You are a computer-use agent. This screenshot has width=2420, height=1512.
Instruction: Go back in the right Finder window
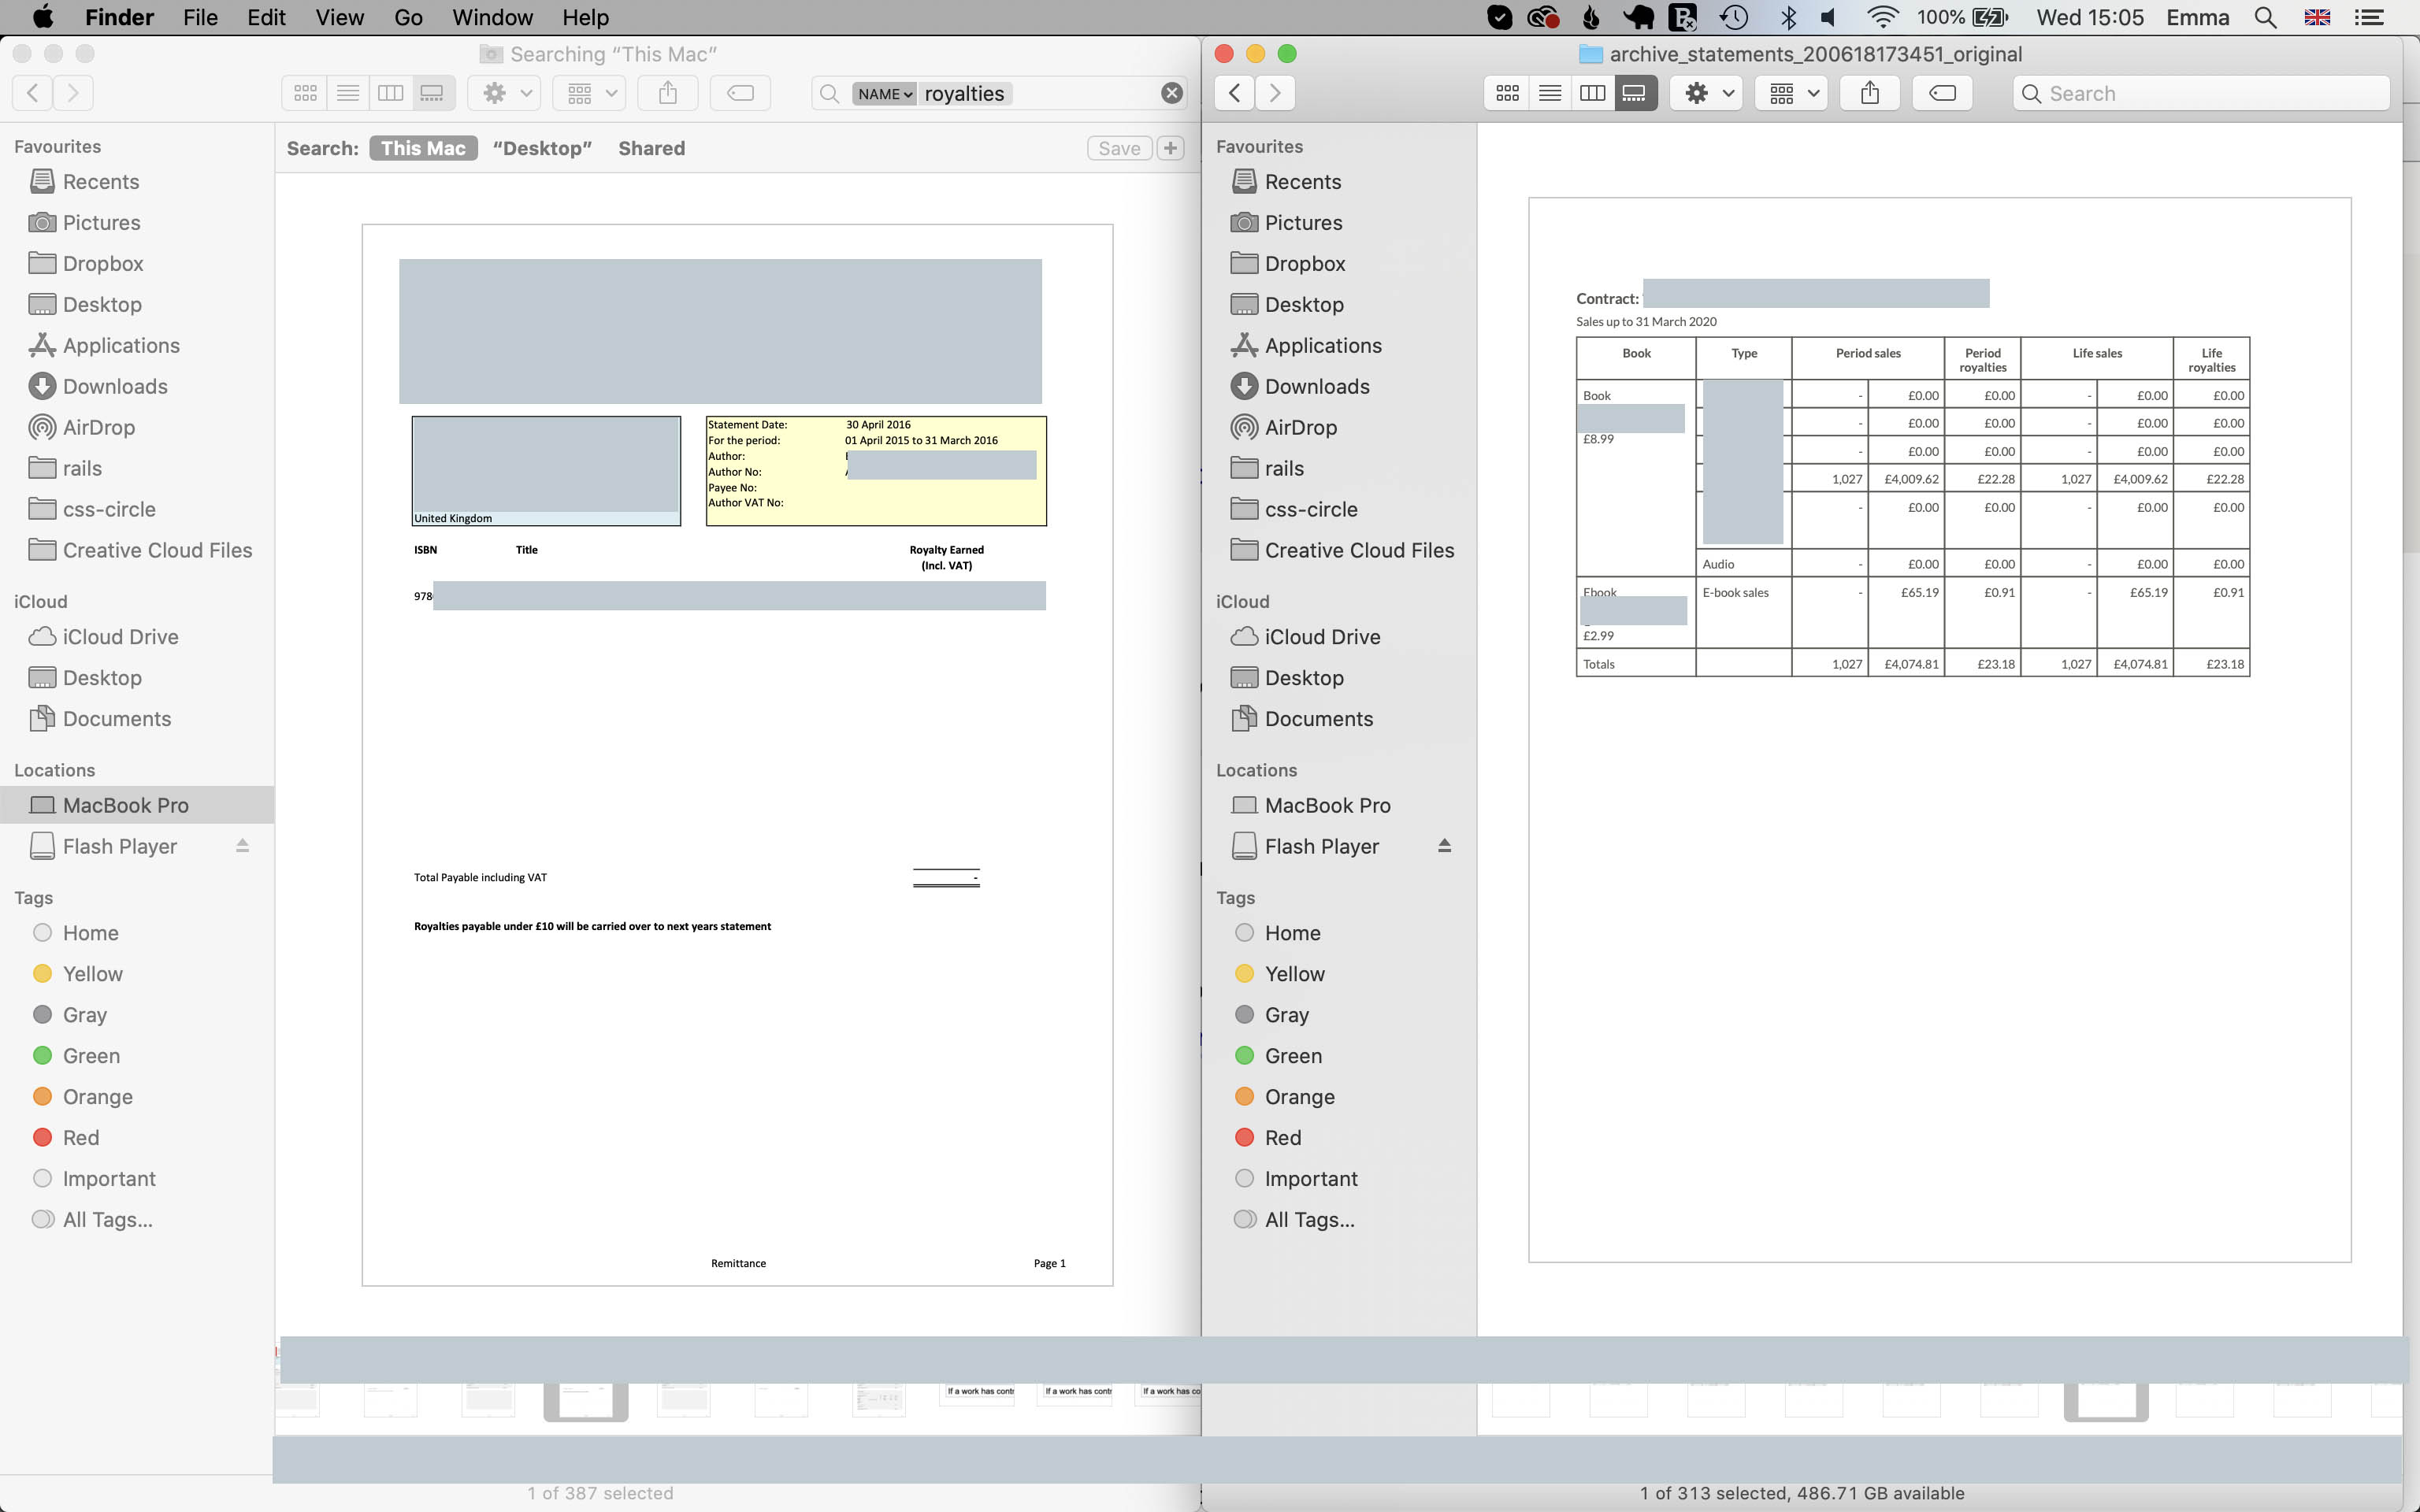[1235, 93]
